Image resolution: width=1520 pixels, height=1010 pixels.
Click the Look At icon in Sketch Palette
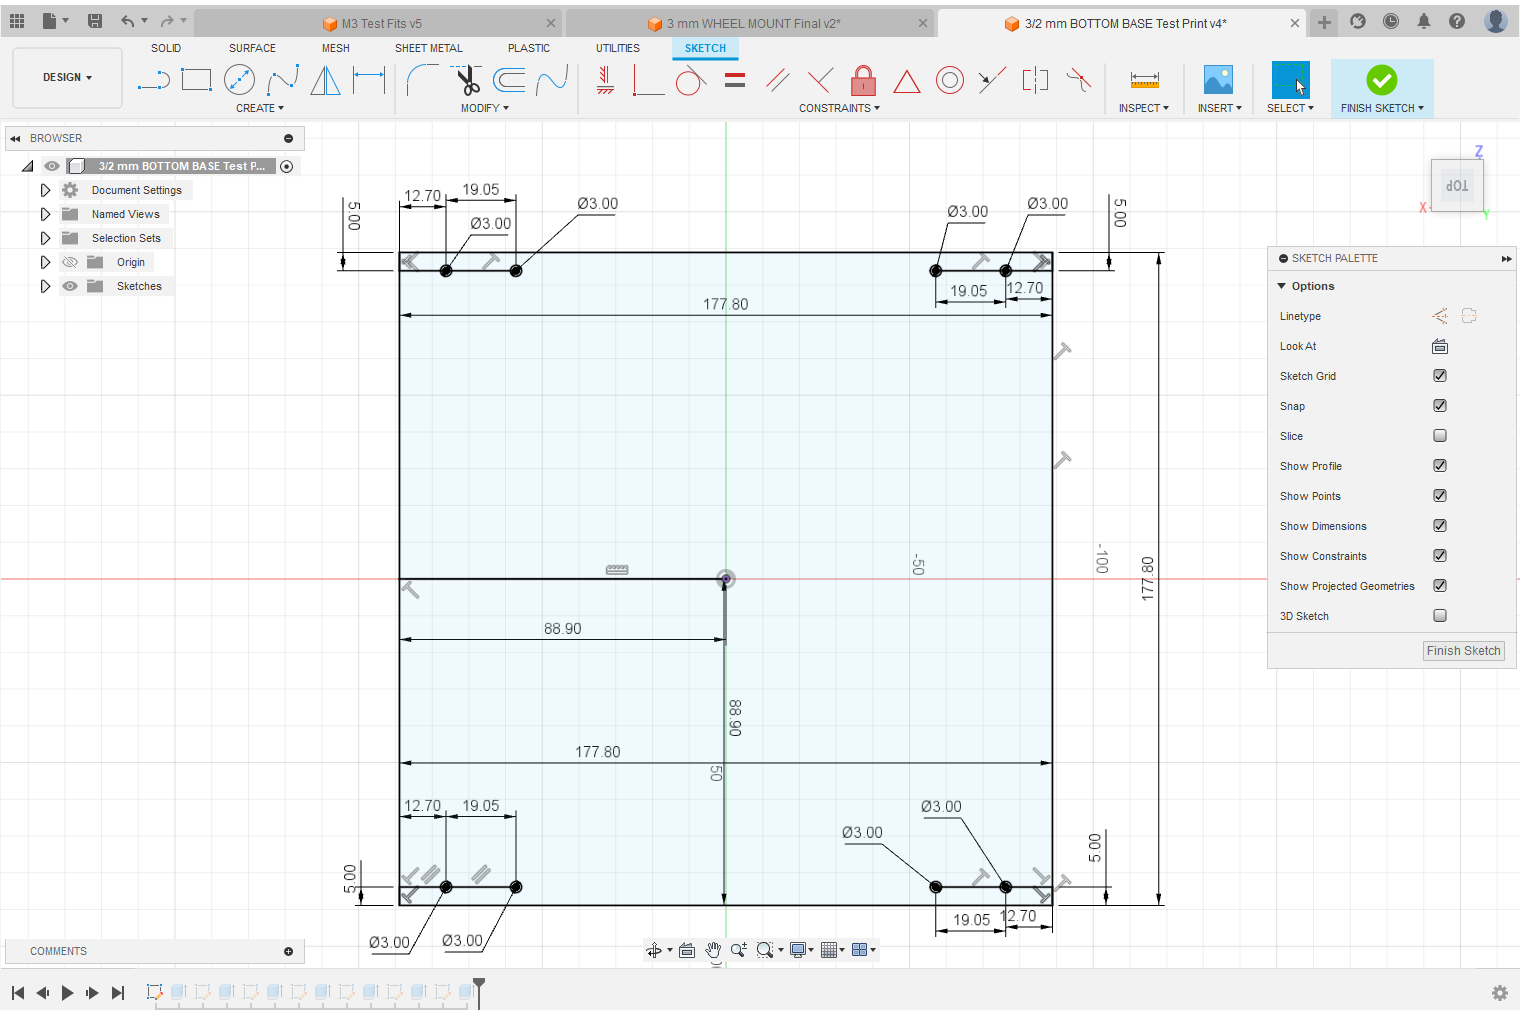[x=1440, y=346]
